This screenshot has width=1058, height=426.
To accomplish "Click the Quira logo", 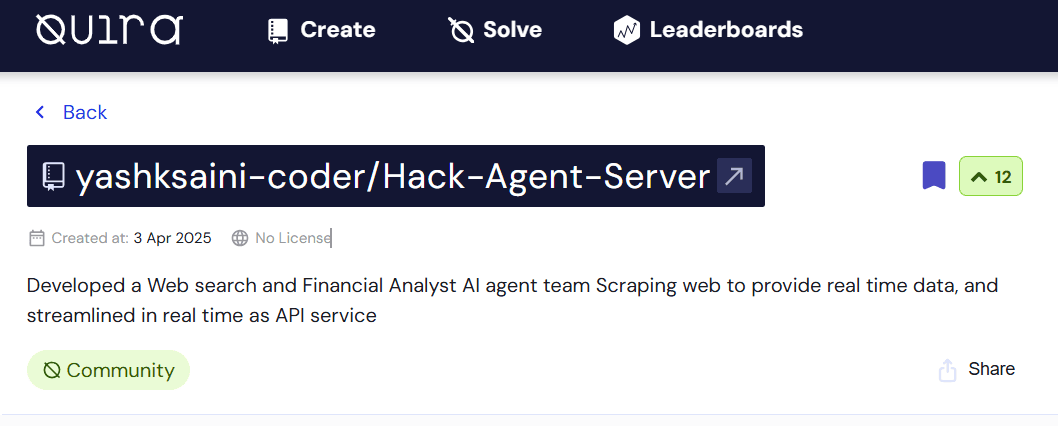I will tap(108, 30).
